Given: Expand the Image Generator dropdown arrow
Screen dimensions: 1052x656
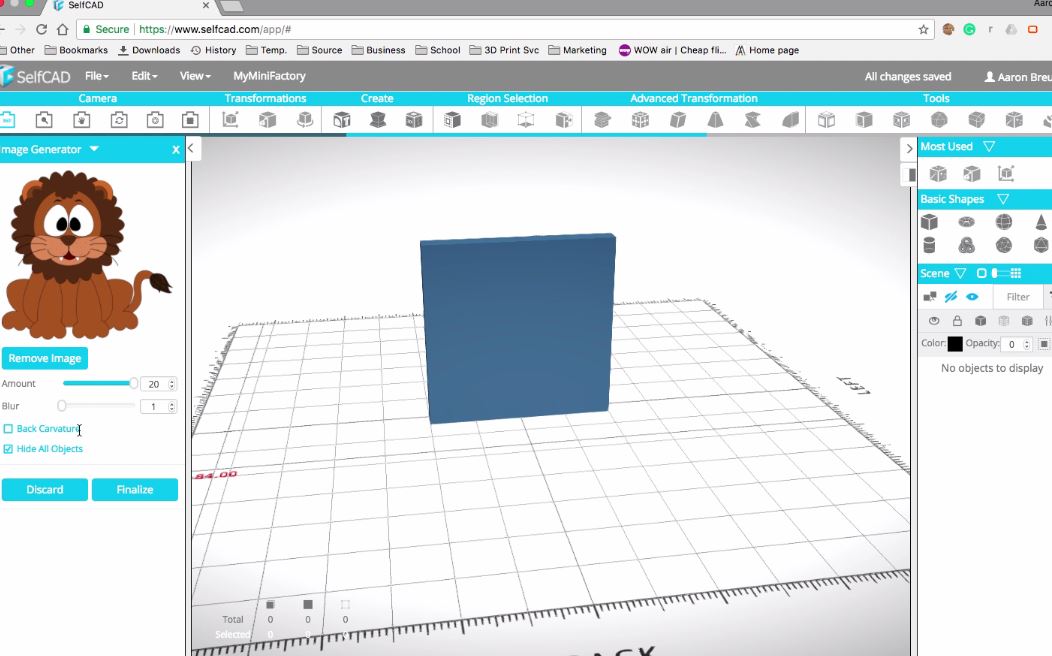Looking at the screenshot, I should [94, 149].
